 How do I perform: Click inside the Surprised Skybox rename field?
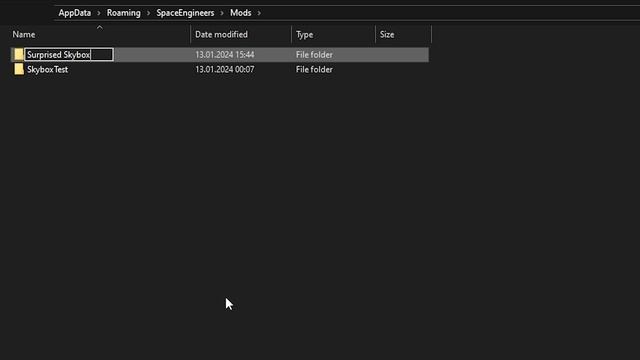[69, 55]
